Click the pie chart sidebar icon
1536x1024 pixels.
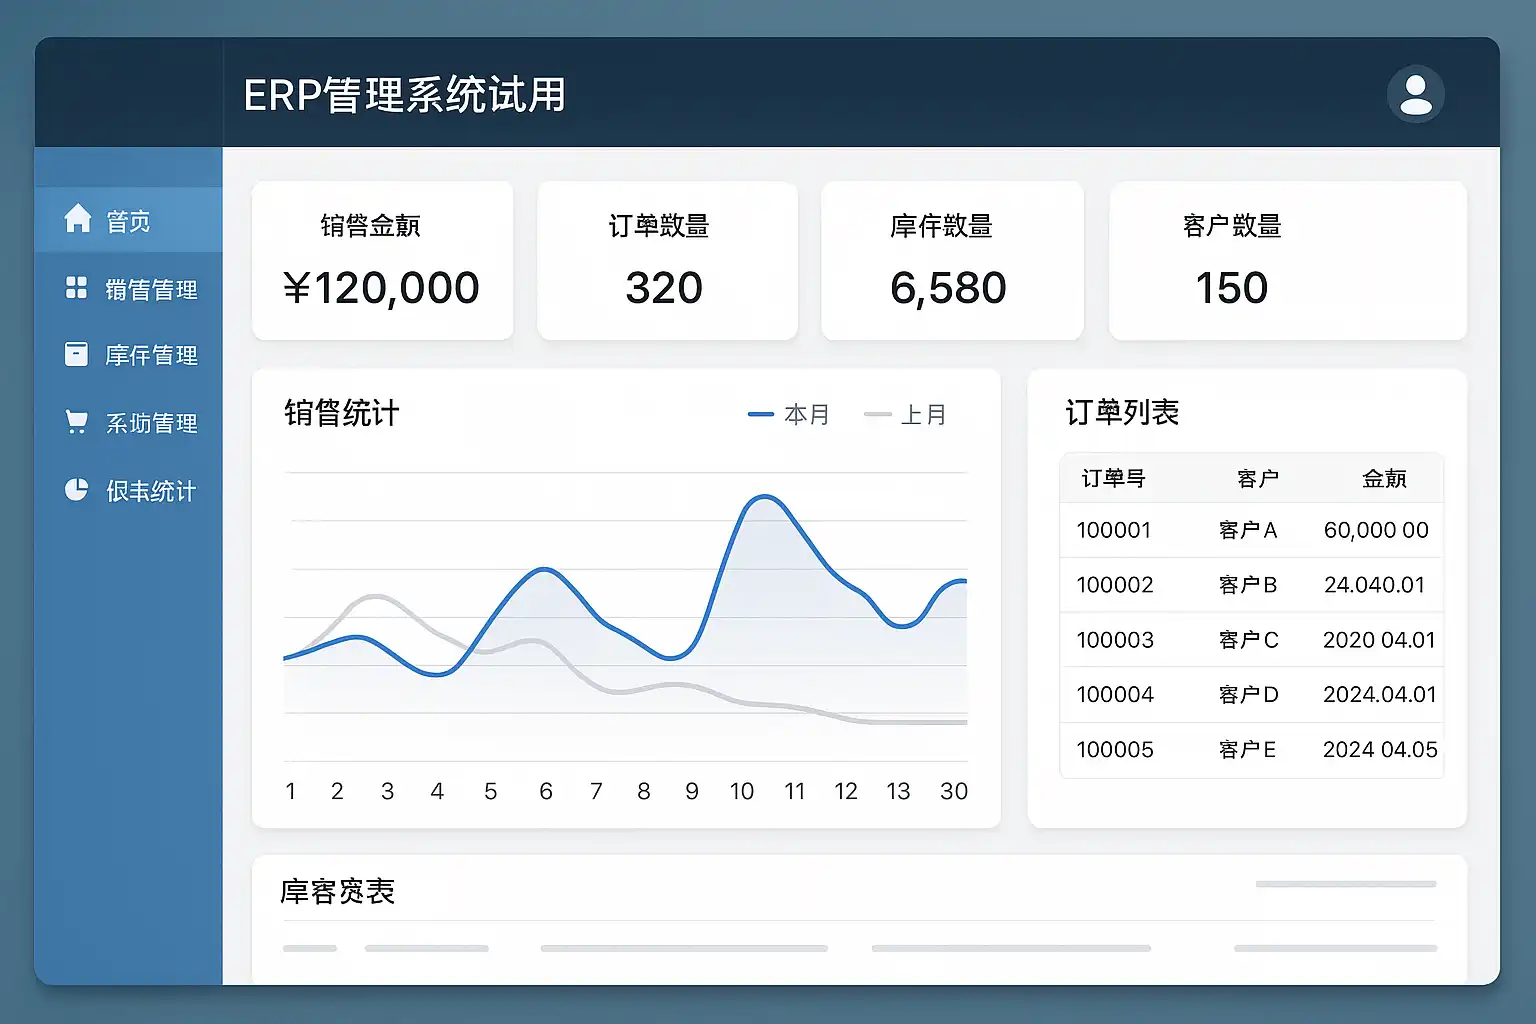(76, 489)
